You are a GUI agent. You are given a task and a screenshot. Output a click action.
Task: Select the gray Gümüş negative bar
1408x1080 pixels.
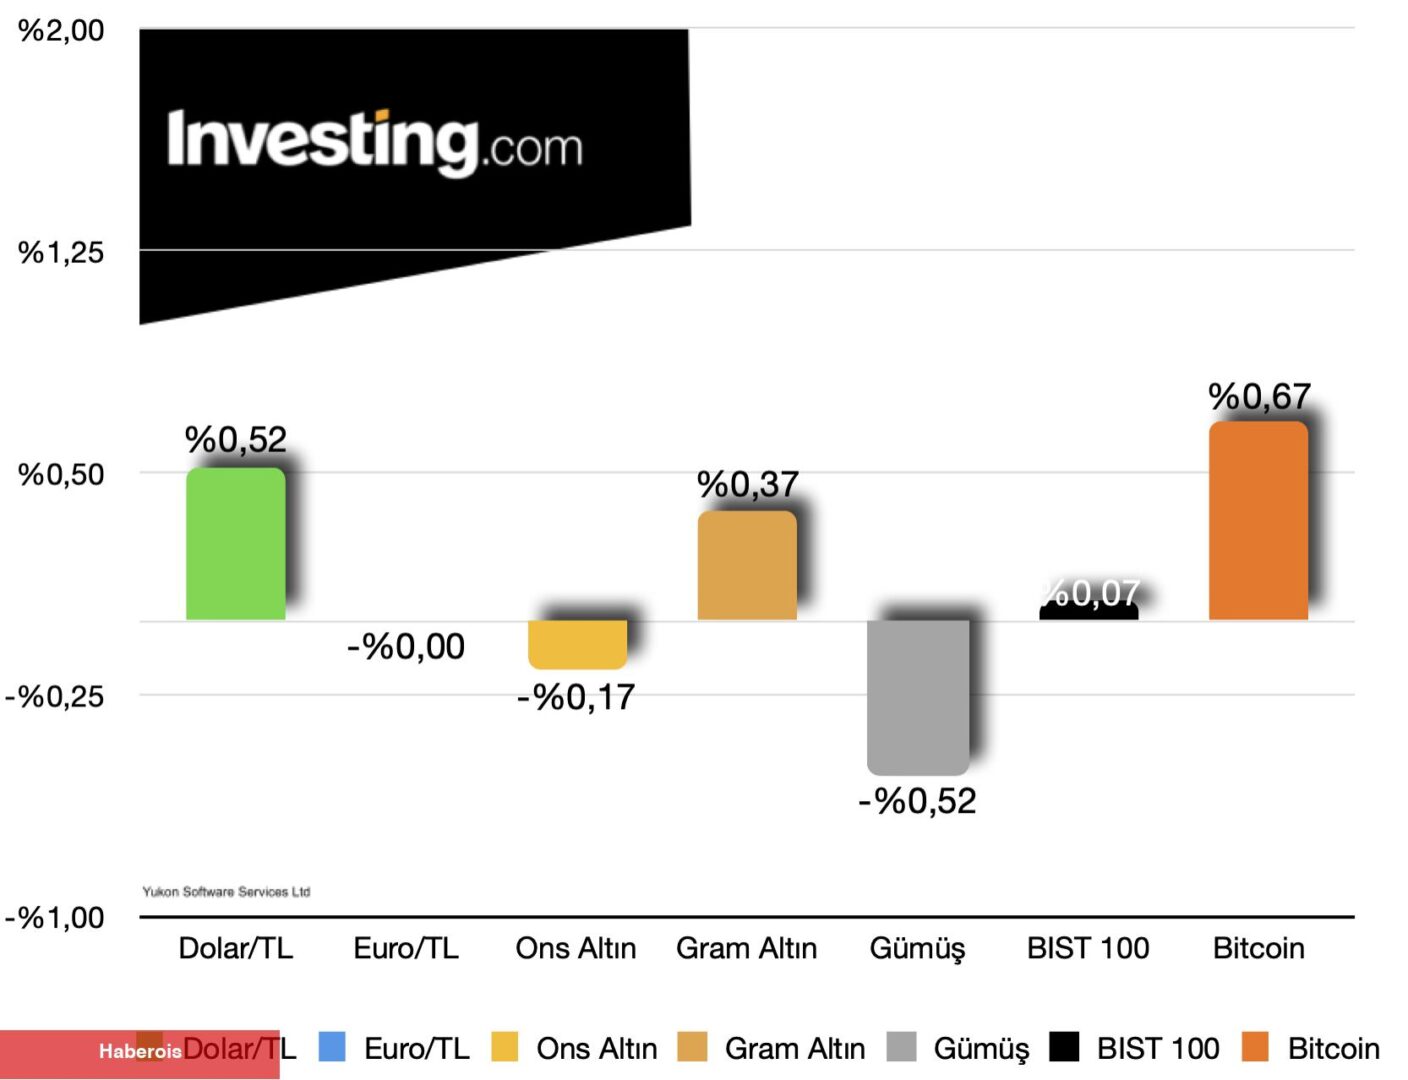tap(917, 697)
